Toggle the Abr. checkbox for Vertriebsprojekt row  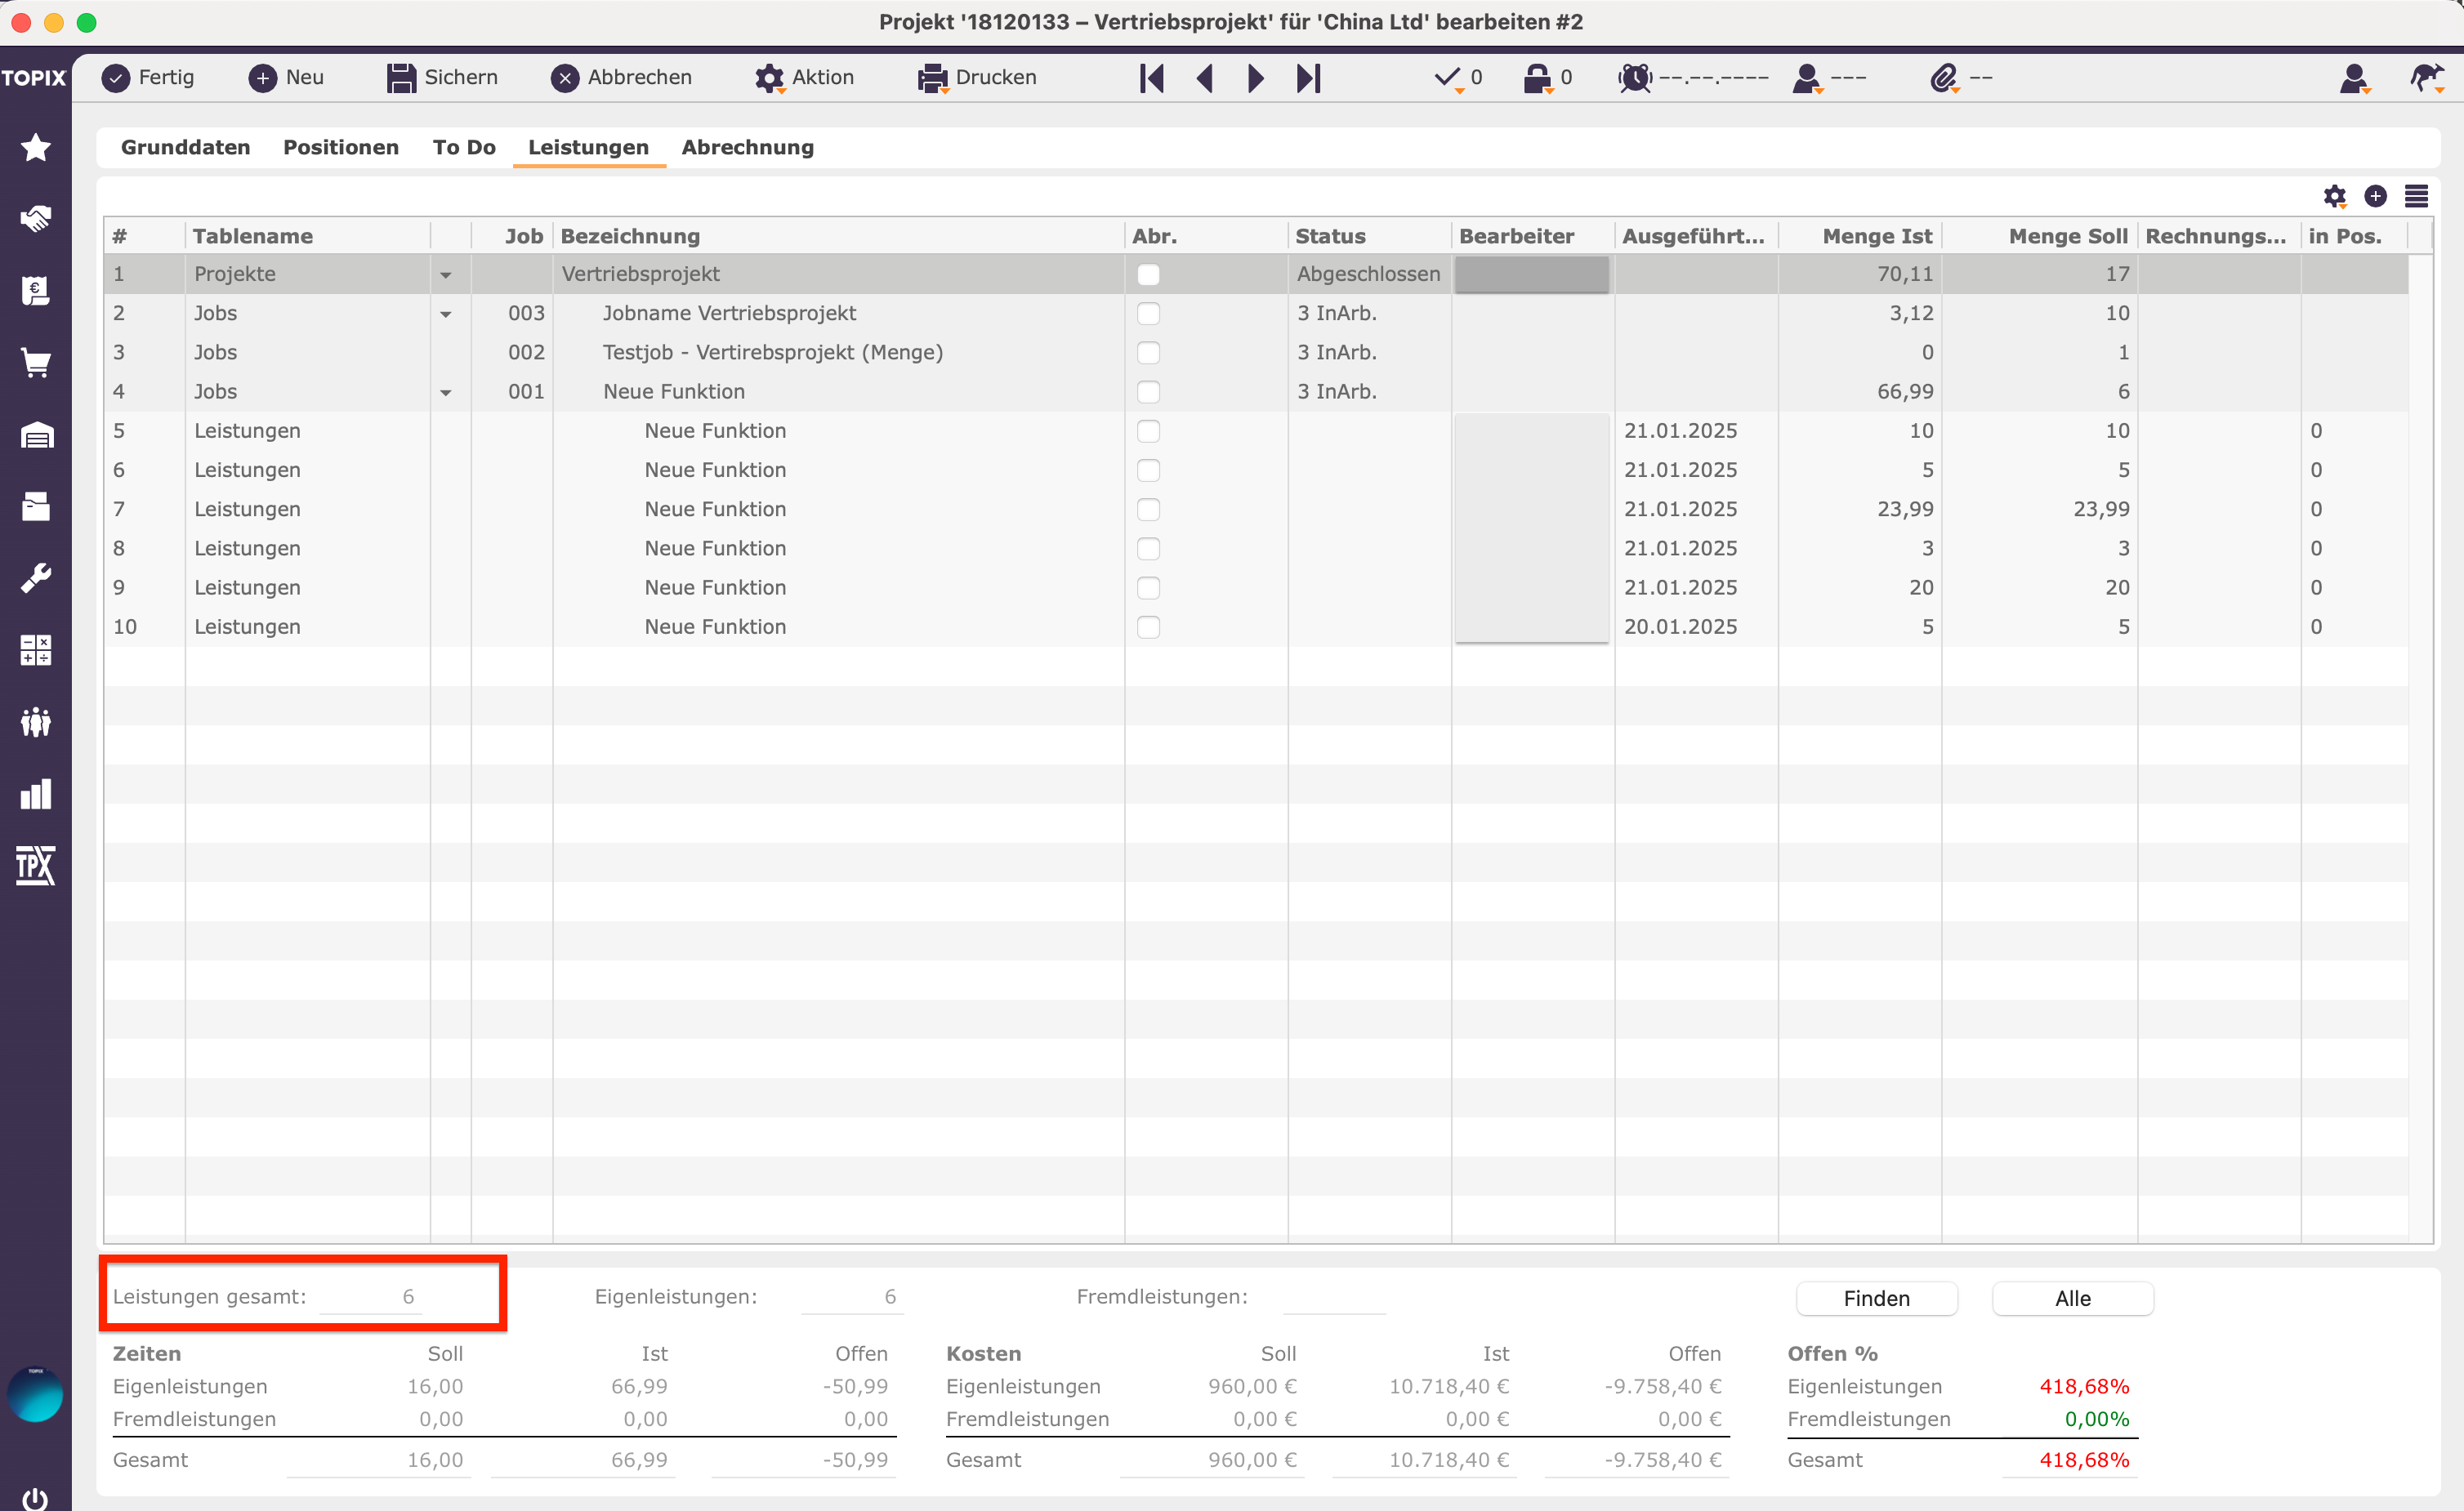1149,274
